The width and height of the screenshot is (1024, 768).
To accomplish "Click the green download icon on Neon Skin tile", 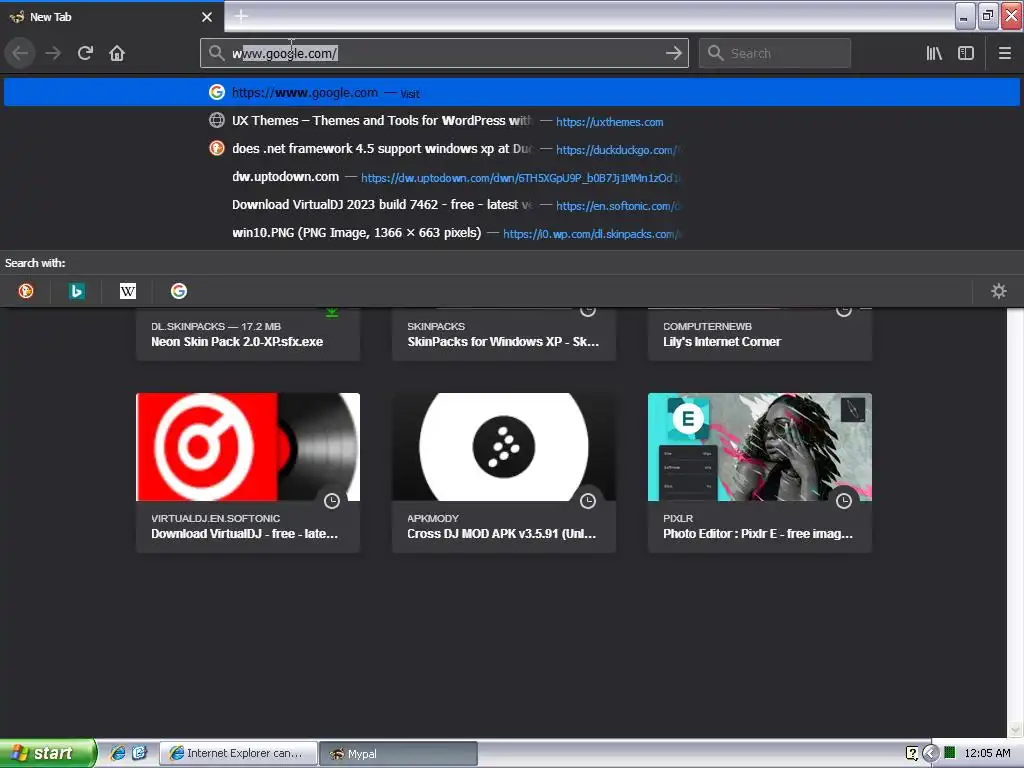I will pyautogui.click(x=332, y=313).
